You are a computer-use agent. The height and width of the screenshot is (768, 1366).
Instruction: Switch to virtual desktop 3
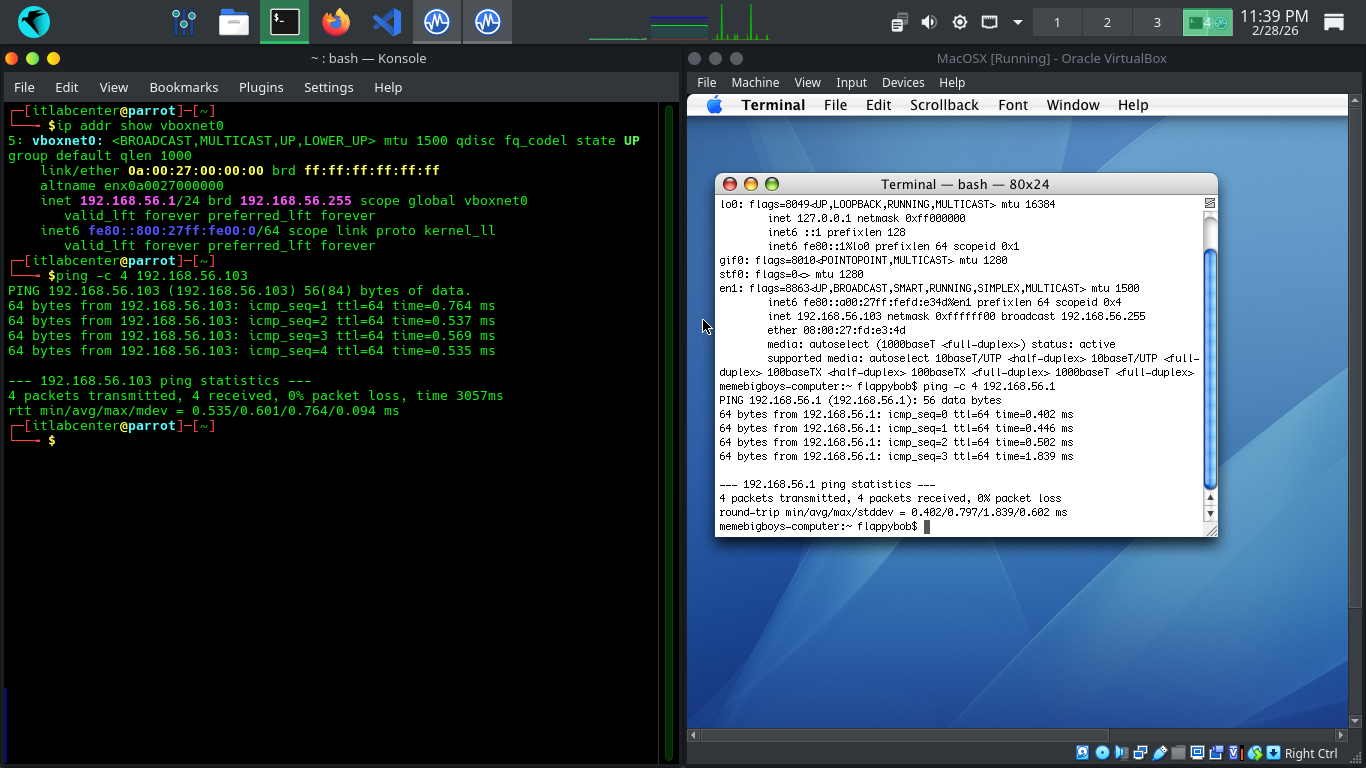1157,22
